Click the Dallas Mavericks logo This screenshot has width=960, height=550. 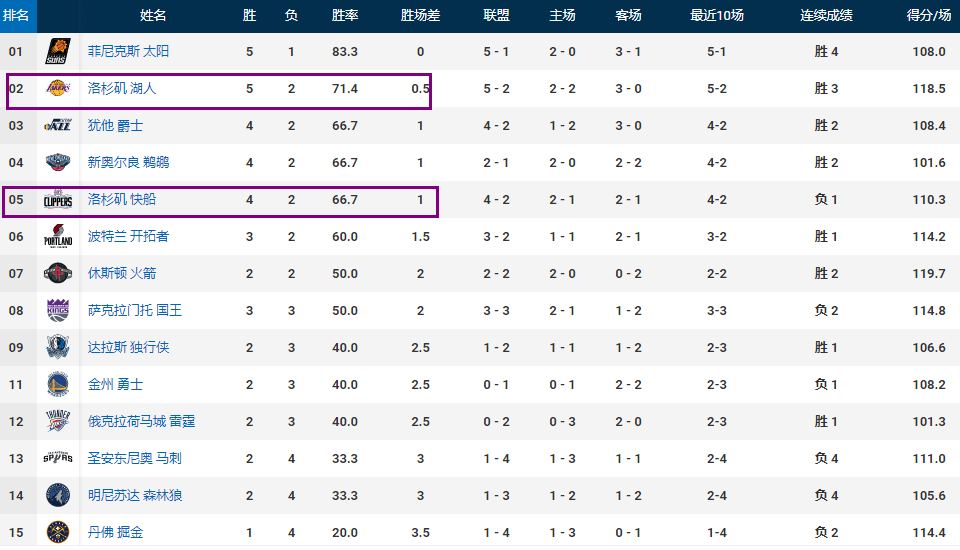coord(58,347)
